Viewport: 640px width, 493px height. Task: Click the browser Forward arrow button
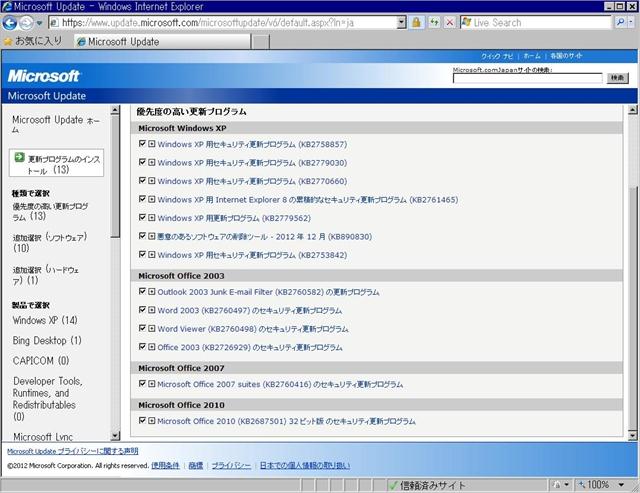pyautogui.click(x=26, y=23)
